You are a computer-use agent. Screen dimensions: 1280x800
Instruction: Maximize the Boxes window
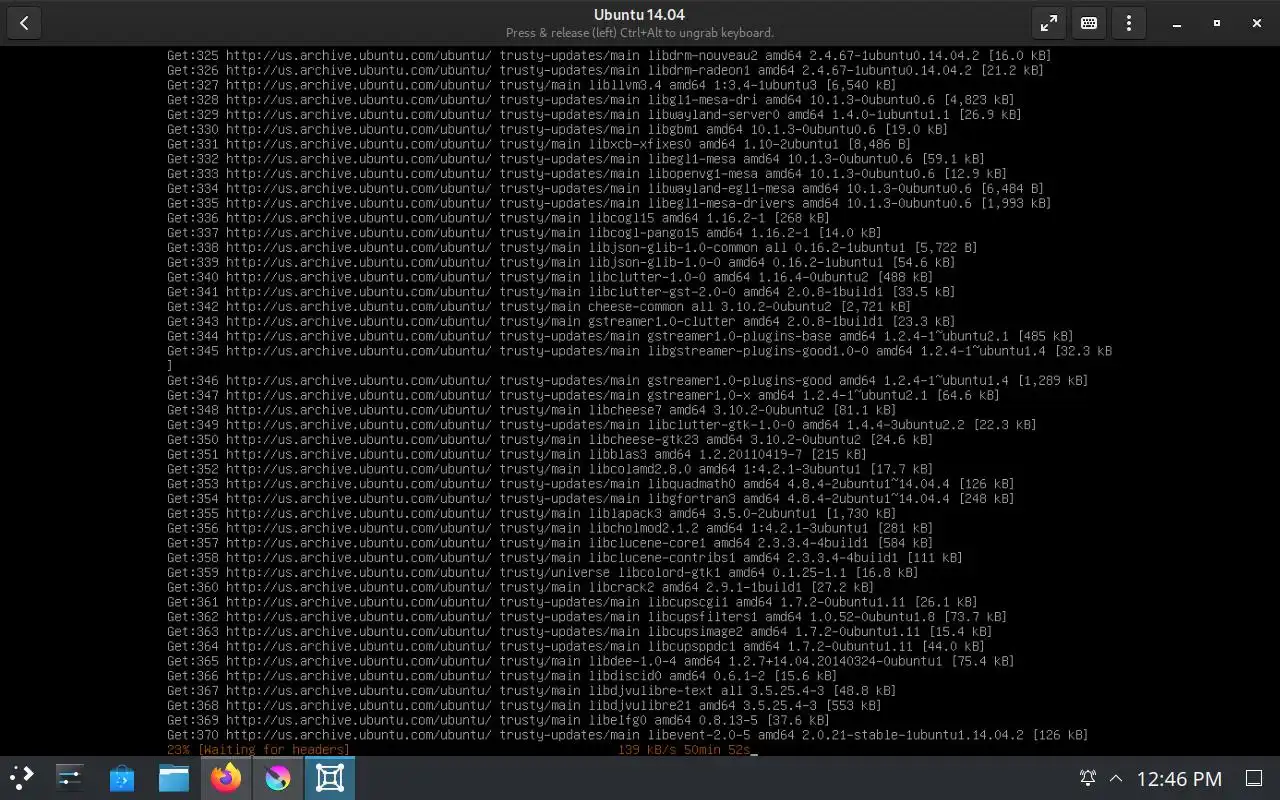(x=1216, y=23)
